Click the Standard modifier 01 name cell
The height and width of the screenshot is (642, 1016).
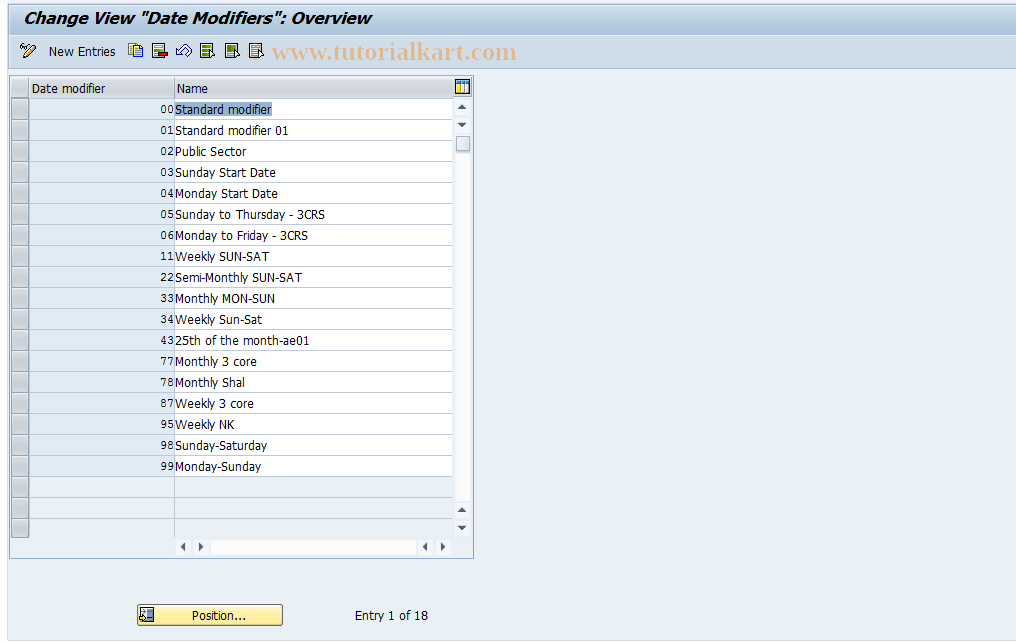(314, 130)
